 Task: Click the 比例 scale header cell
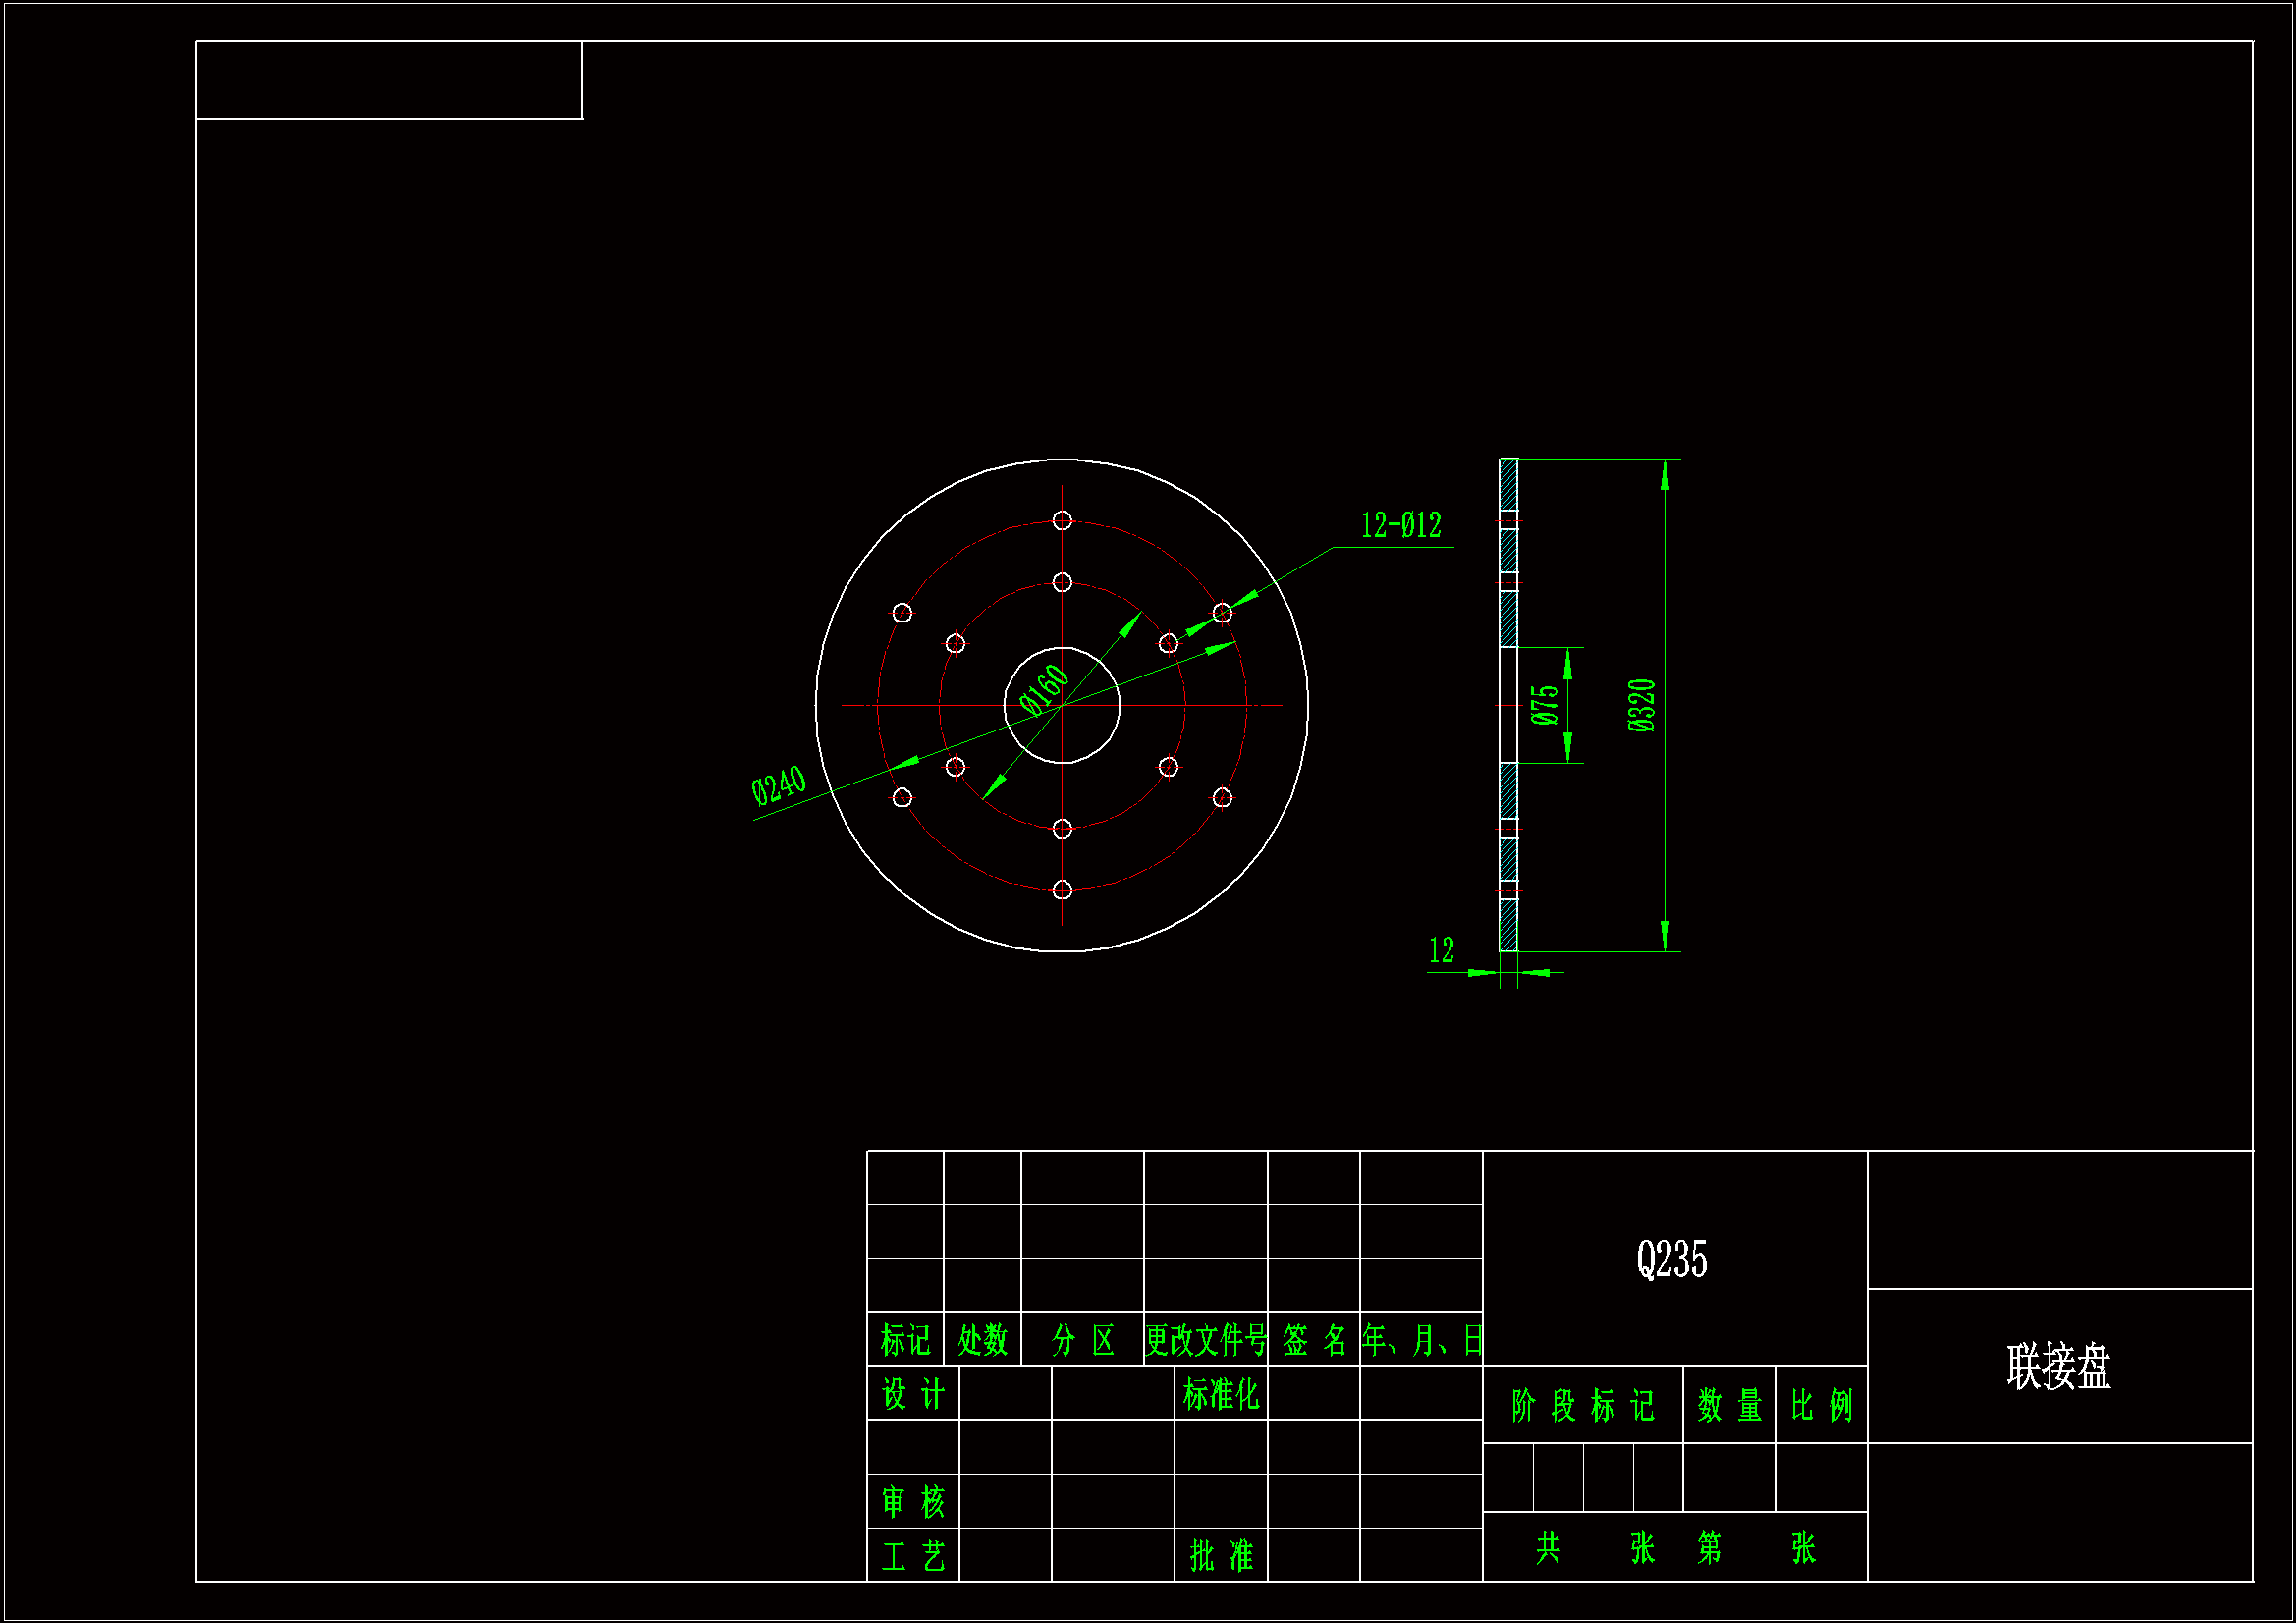point(1820,1406)
